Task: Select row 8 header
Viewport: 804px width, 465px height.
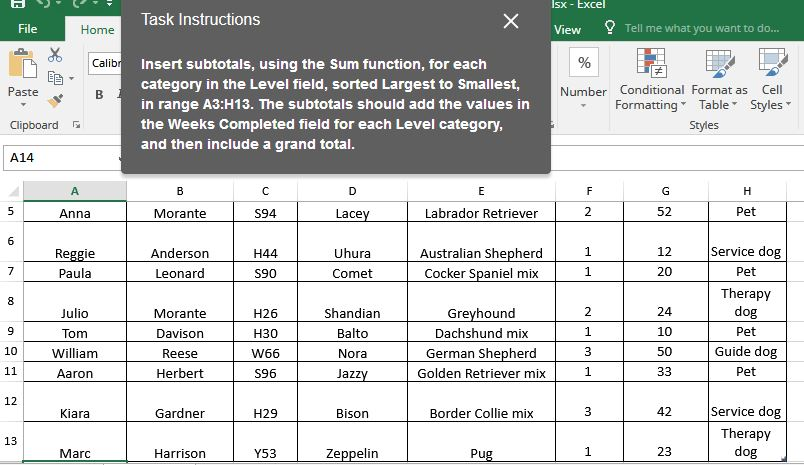Action: coord(11,301)
